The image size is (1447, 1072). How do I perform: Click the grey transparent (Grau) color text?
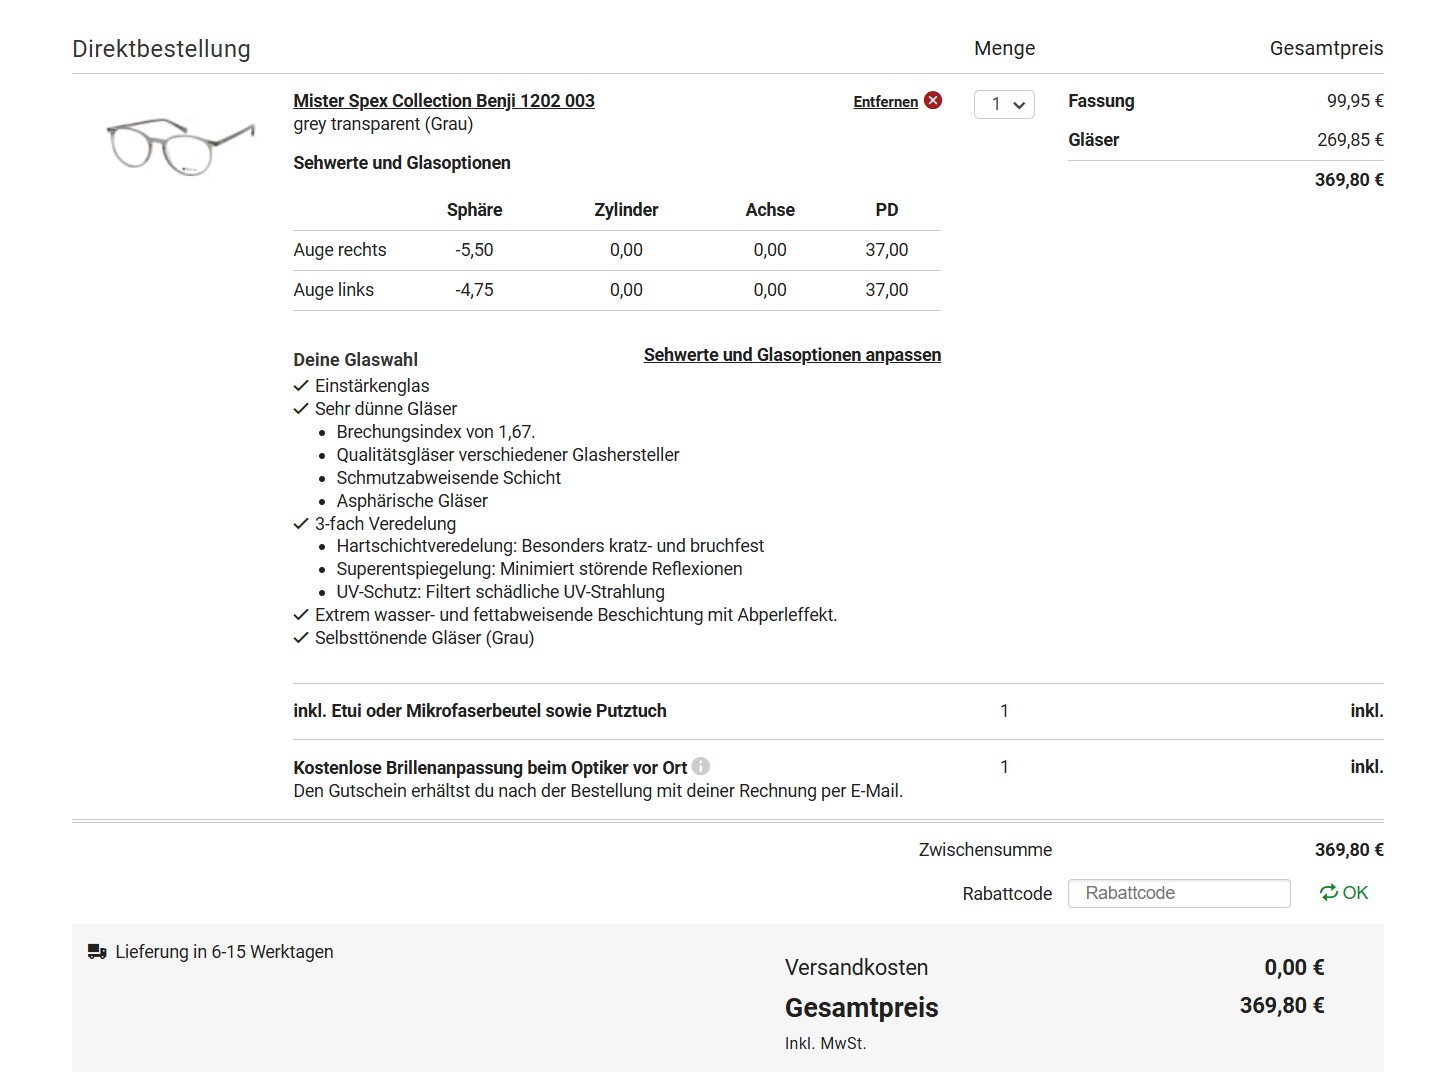point(383,124)
